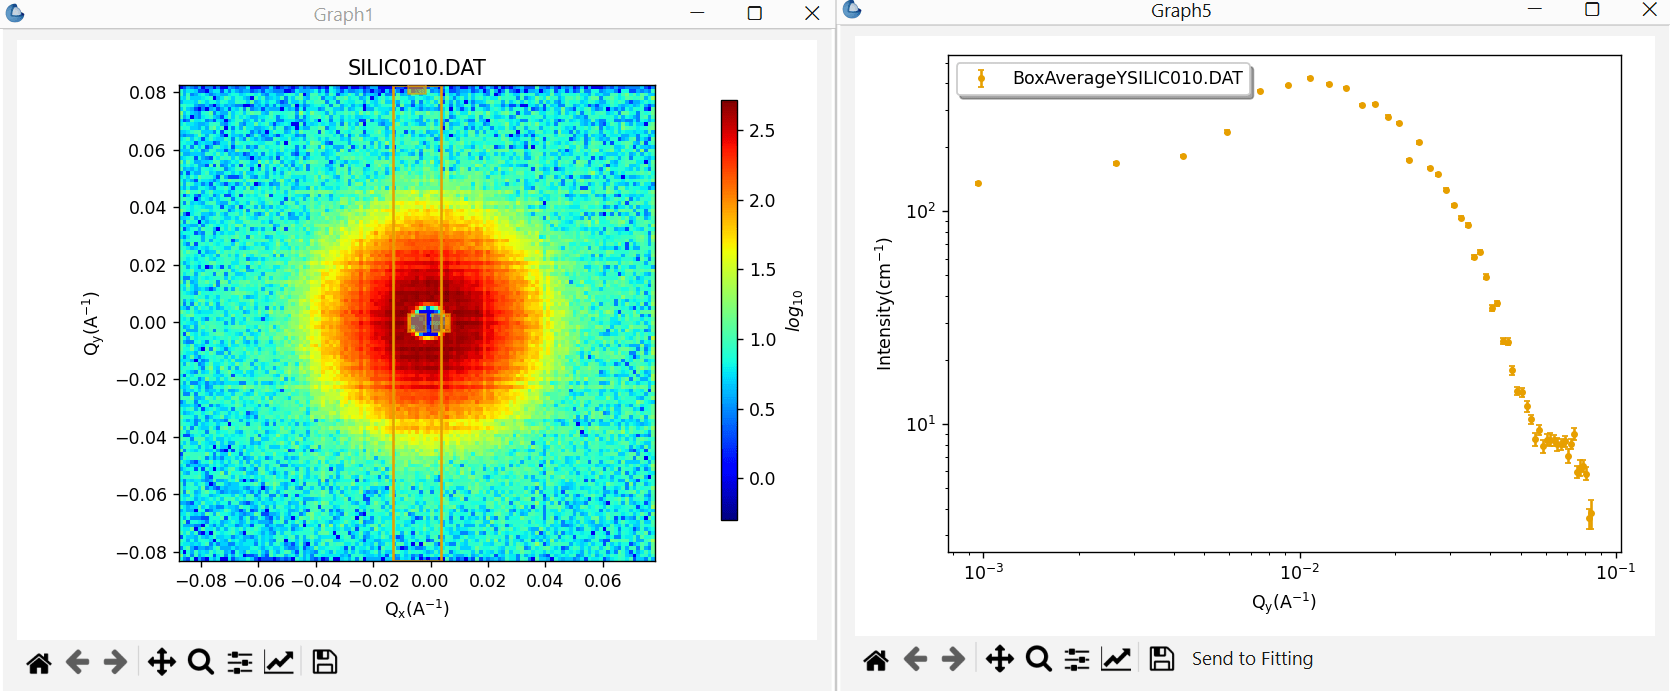Edit axis parameters in Graph5 toolbar

1116,659
